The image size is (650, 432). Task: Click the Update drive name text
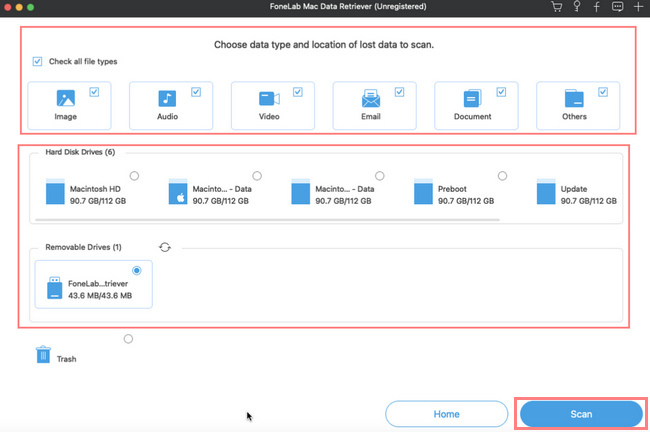(x=574, y=189)
